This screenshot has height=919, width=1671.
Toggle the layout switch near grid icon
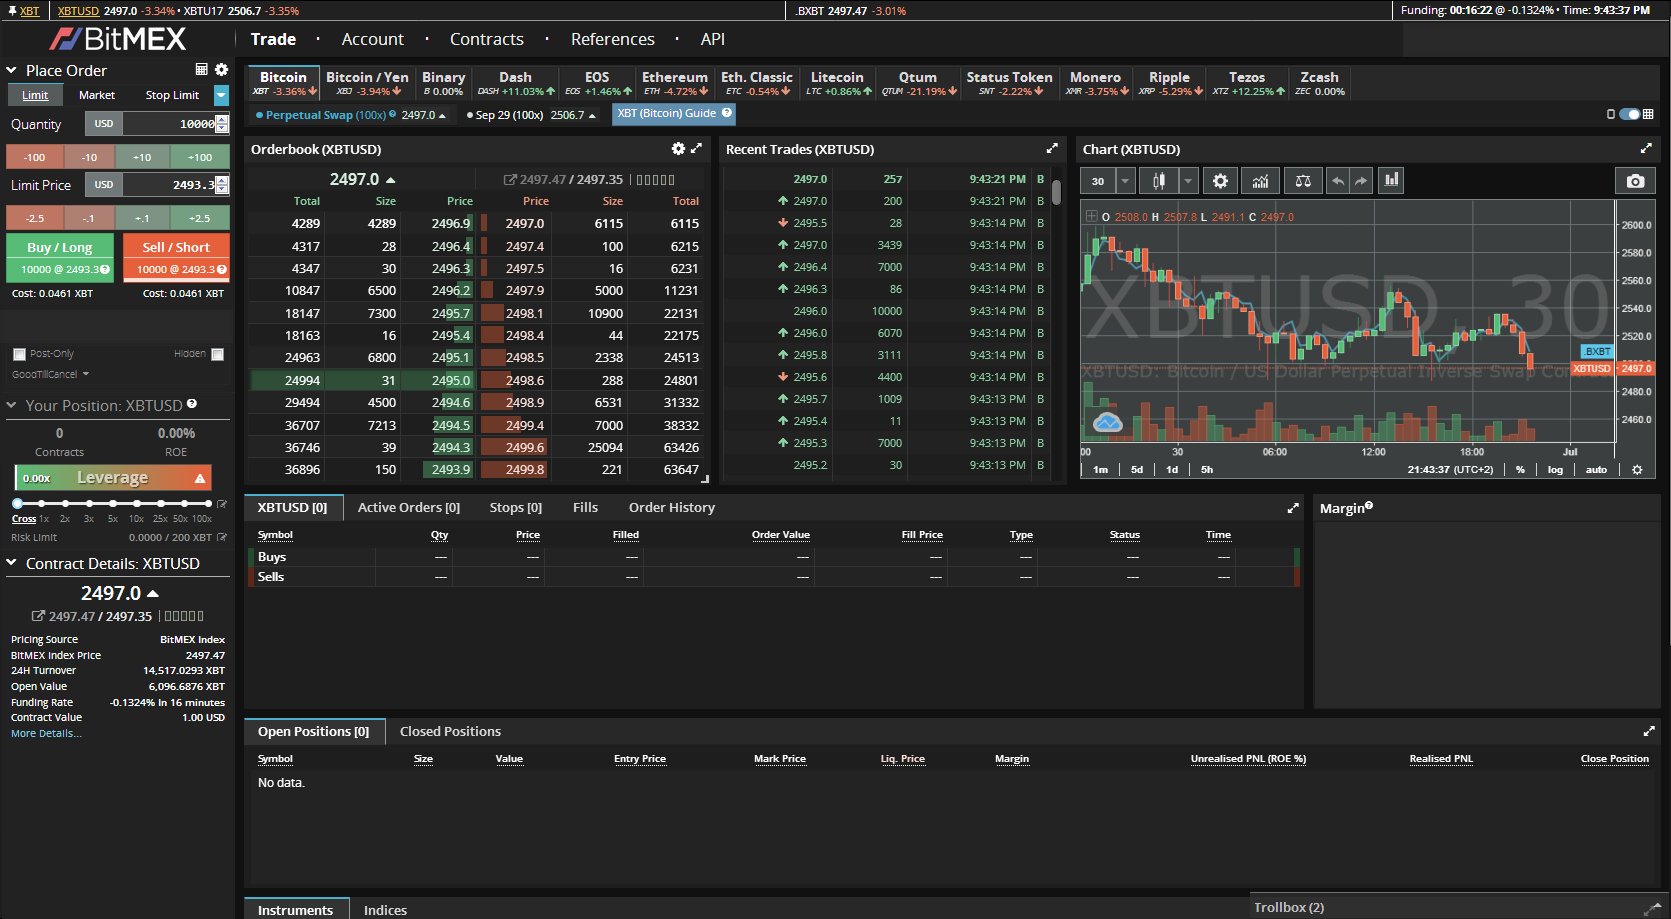click(x=1629, y=114)
